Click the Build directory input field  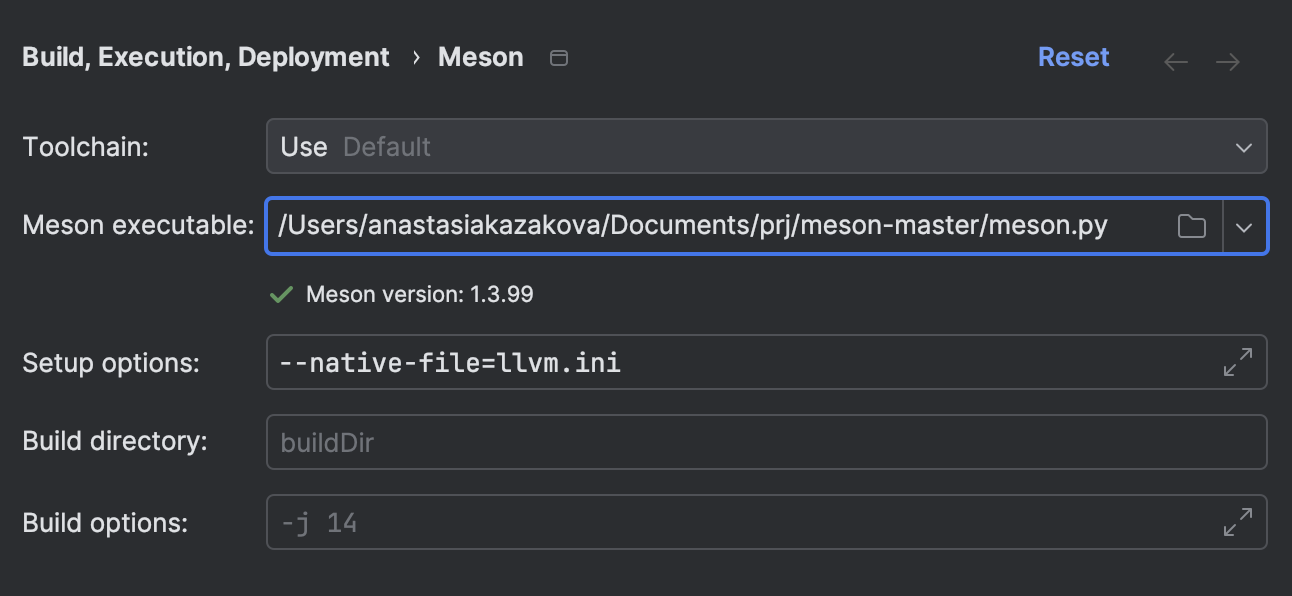coord(766,442)
